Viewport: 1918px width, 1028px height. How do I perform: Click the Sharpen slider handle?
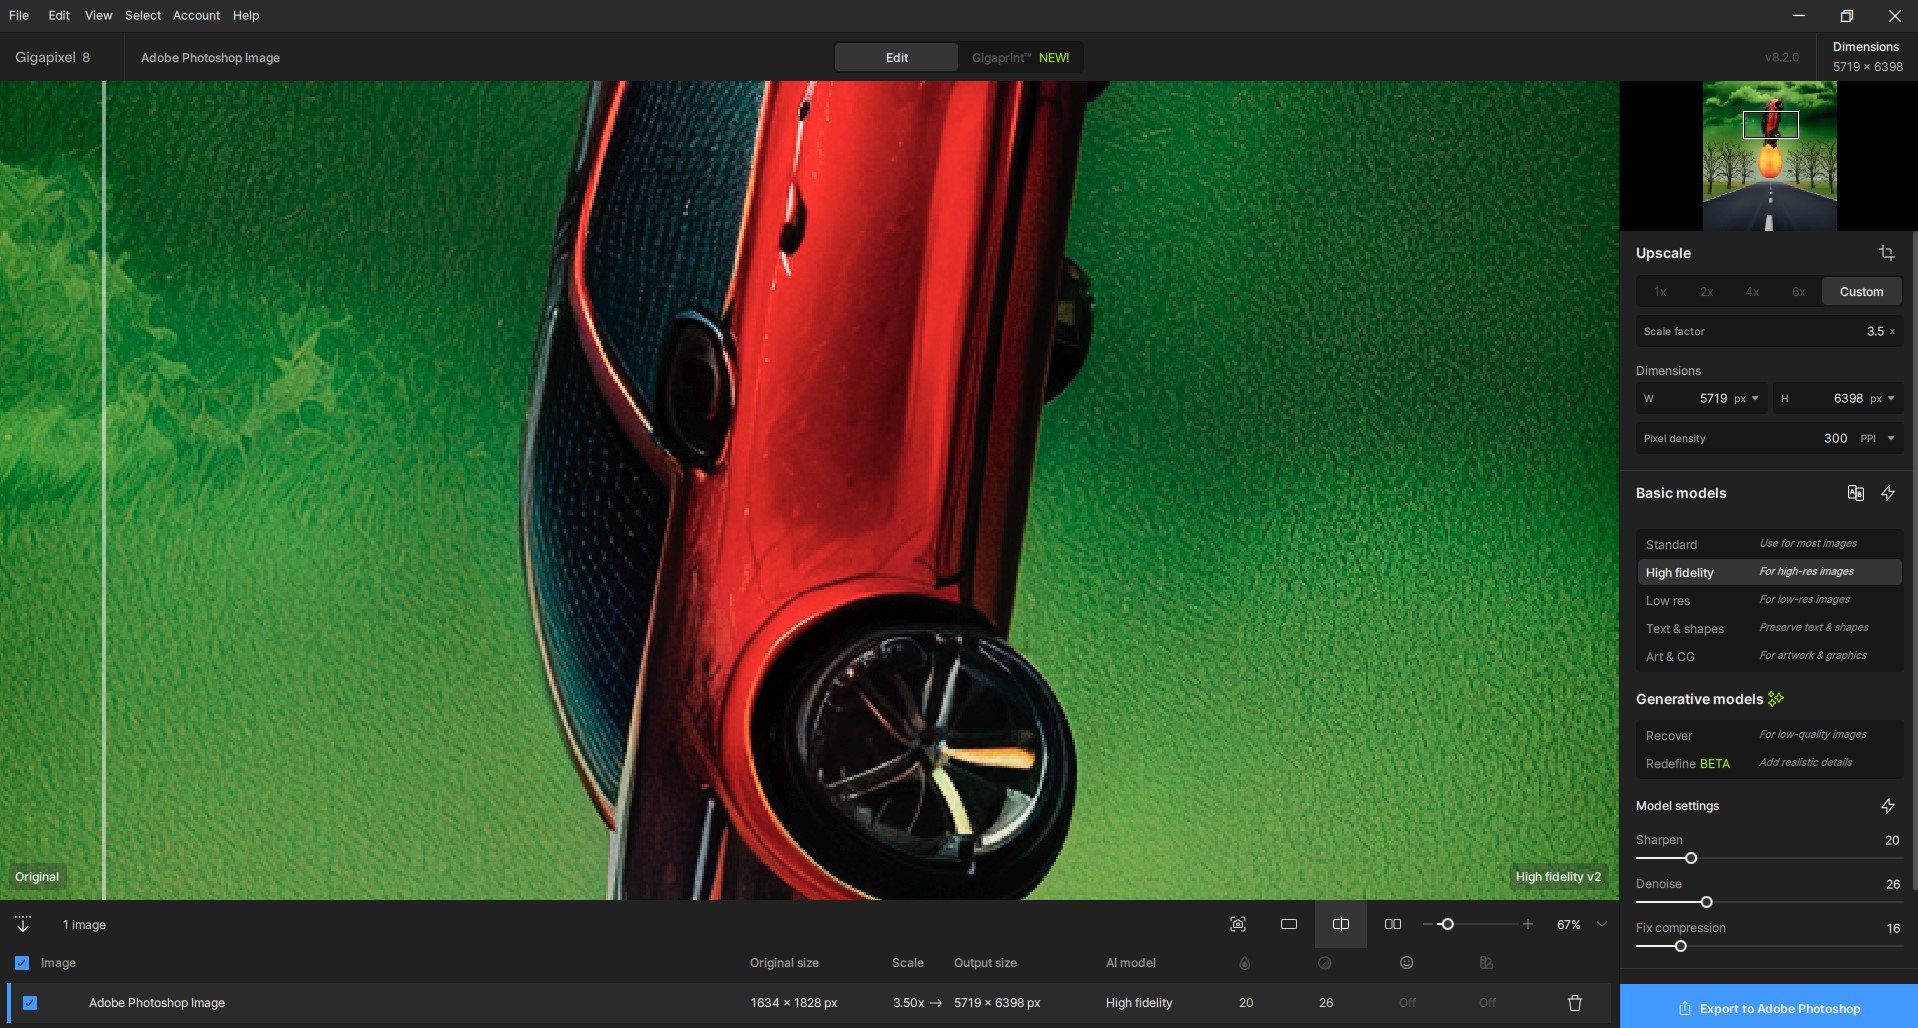click(1691, 858)
